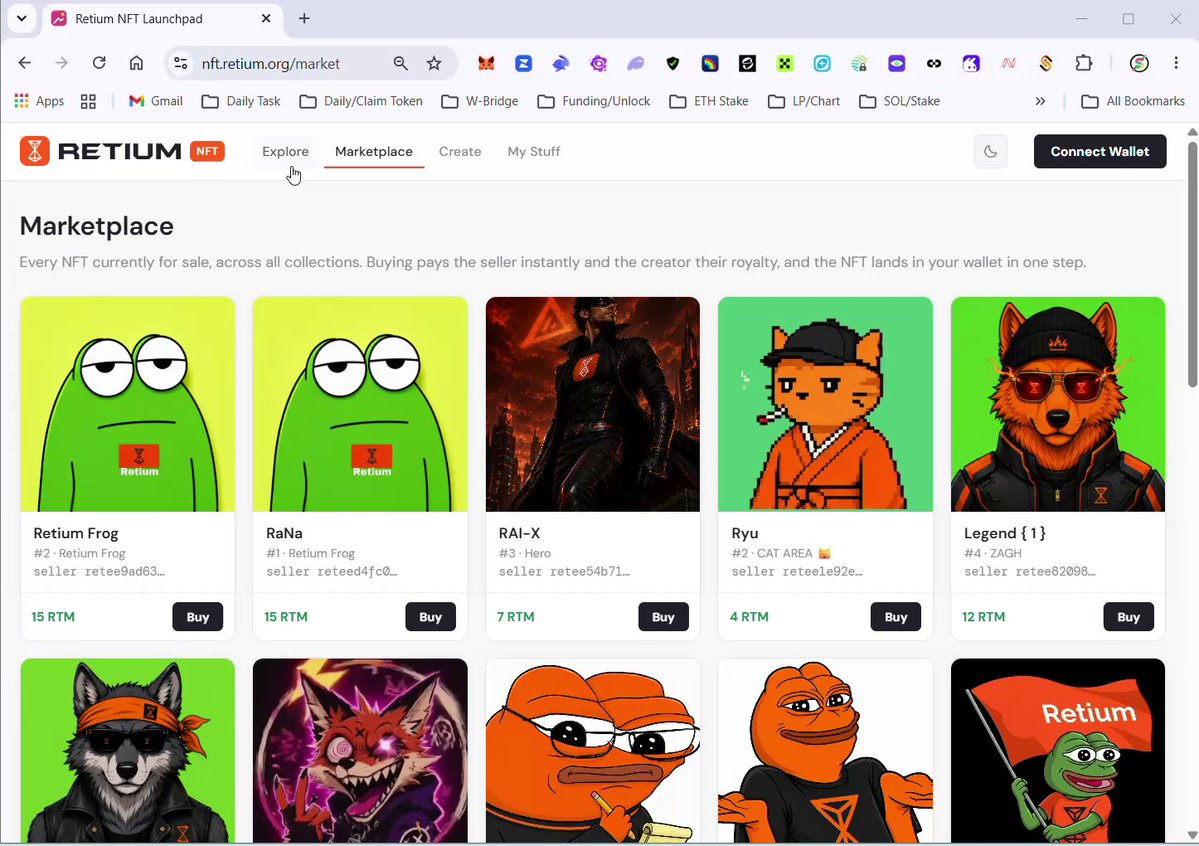Buy the RaNa NFT
Viewport: 1199px width, 846px height.
click(431, 617)
